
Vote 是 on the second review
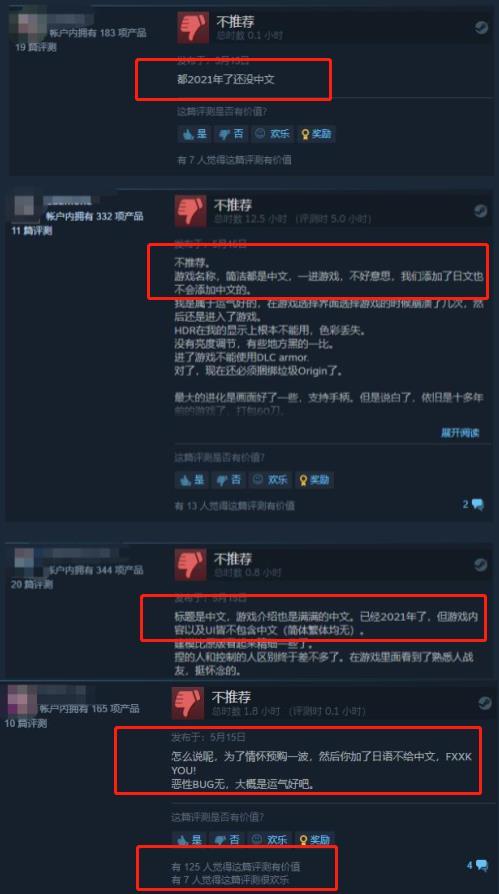tap(192, 479)
